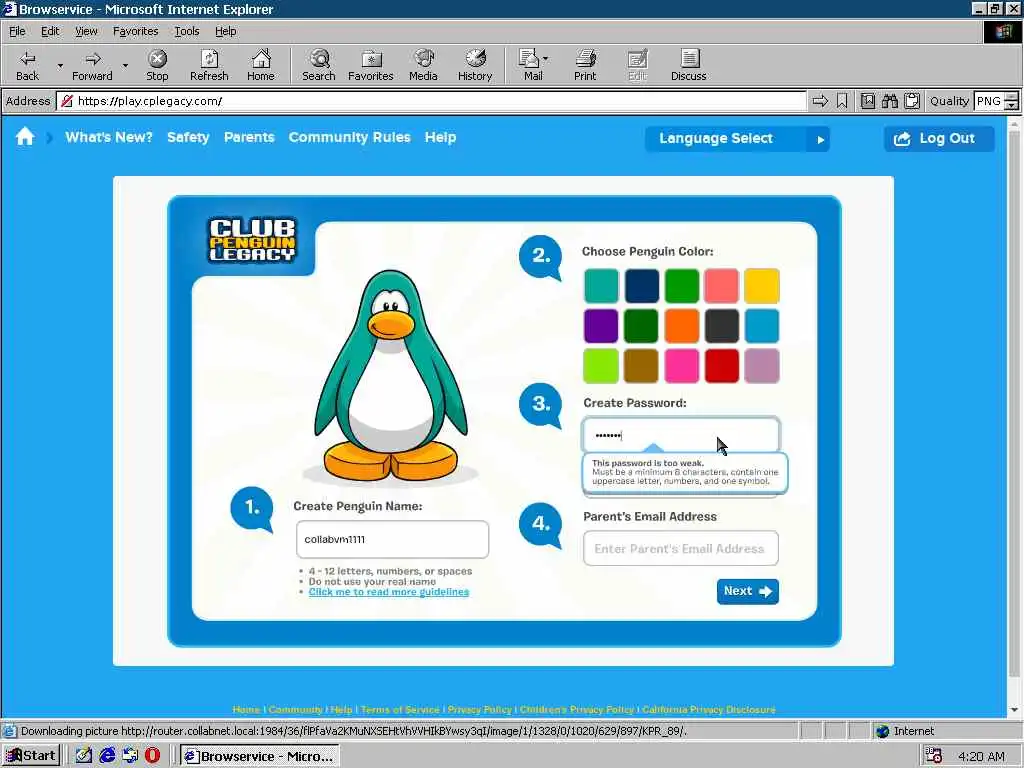Open the Safety page link
1024x768 pixels.
(x=188, y=137)
